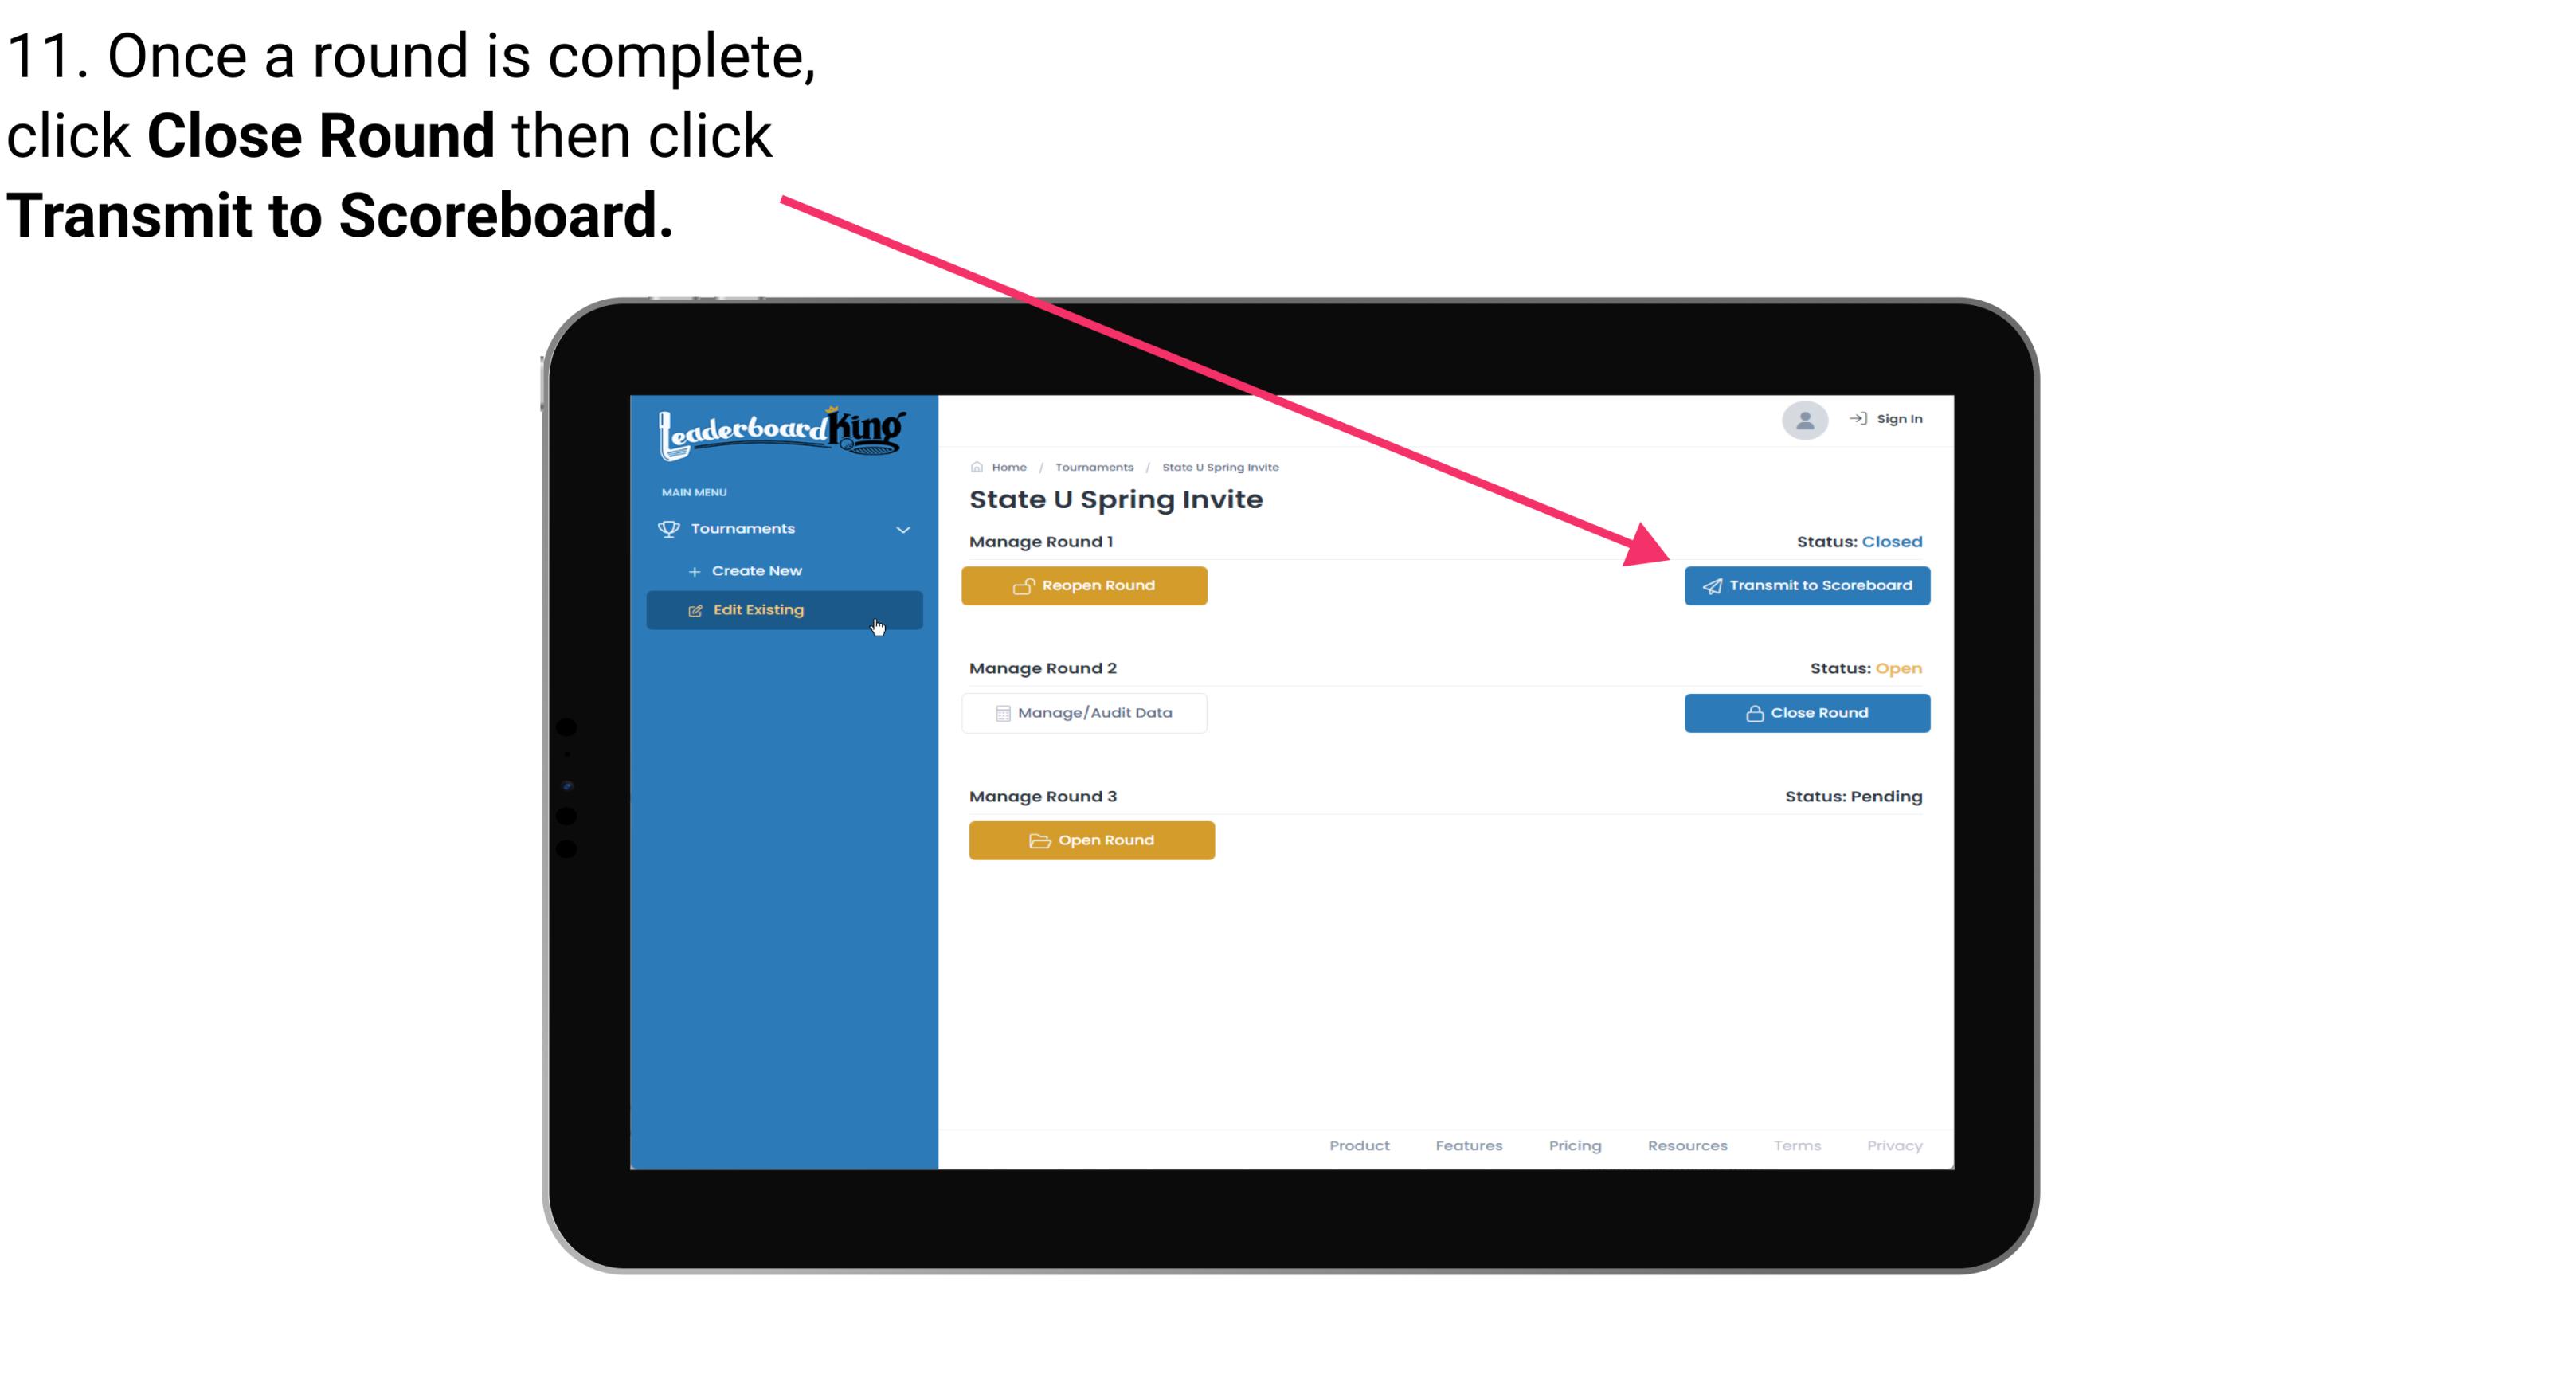Click the Reopen Round icon for Round 1
The height and width of the screenshot is (1386, 2576).
point(1024,584)
